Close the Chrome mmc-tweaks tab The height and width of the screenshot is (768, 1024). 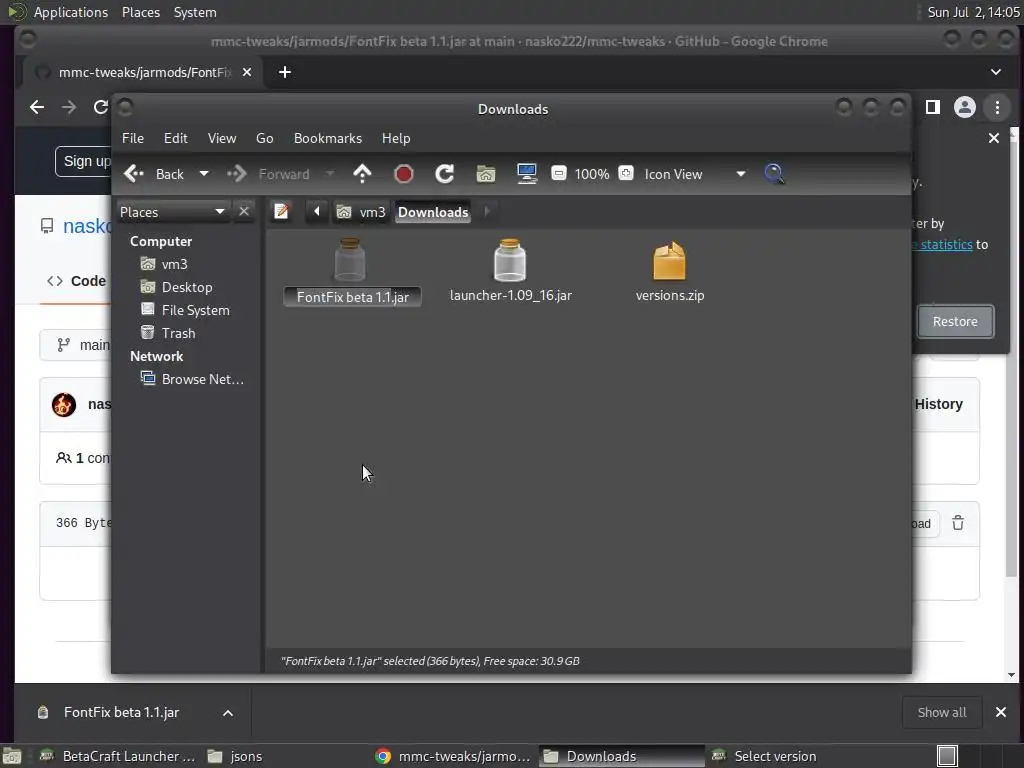[x=247, y=72]
